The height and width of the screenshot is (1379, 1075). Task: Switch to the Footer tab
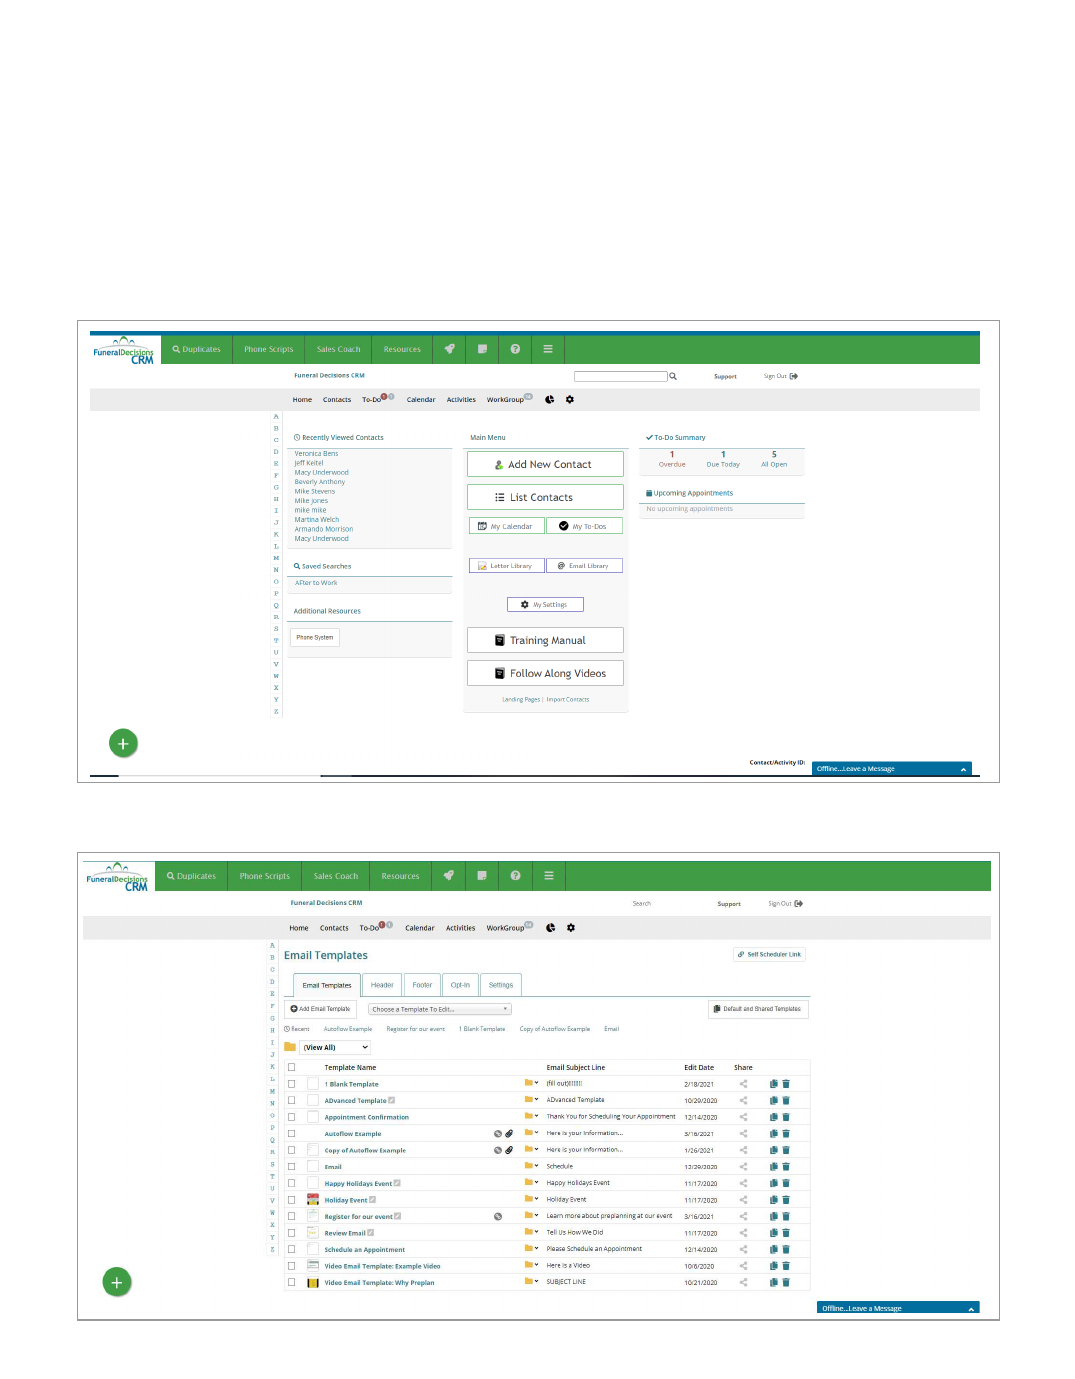pyautogui.click(x=422, y=985)
